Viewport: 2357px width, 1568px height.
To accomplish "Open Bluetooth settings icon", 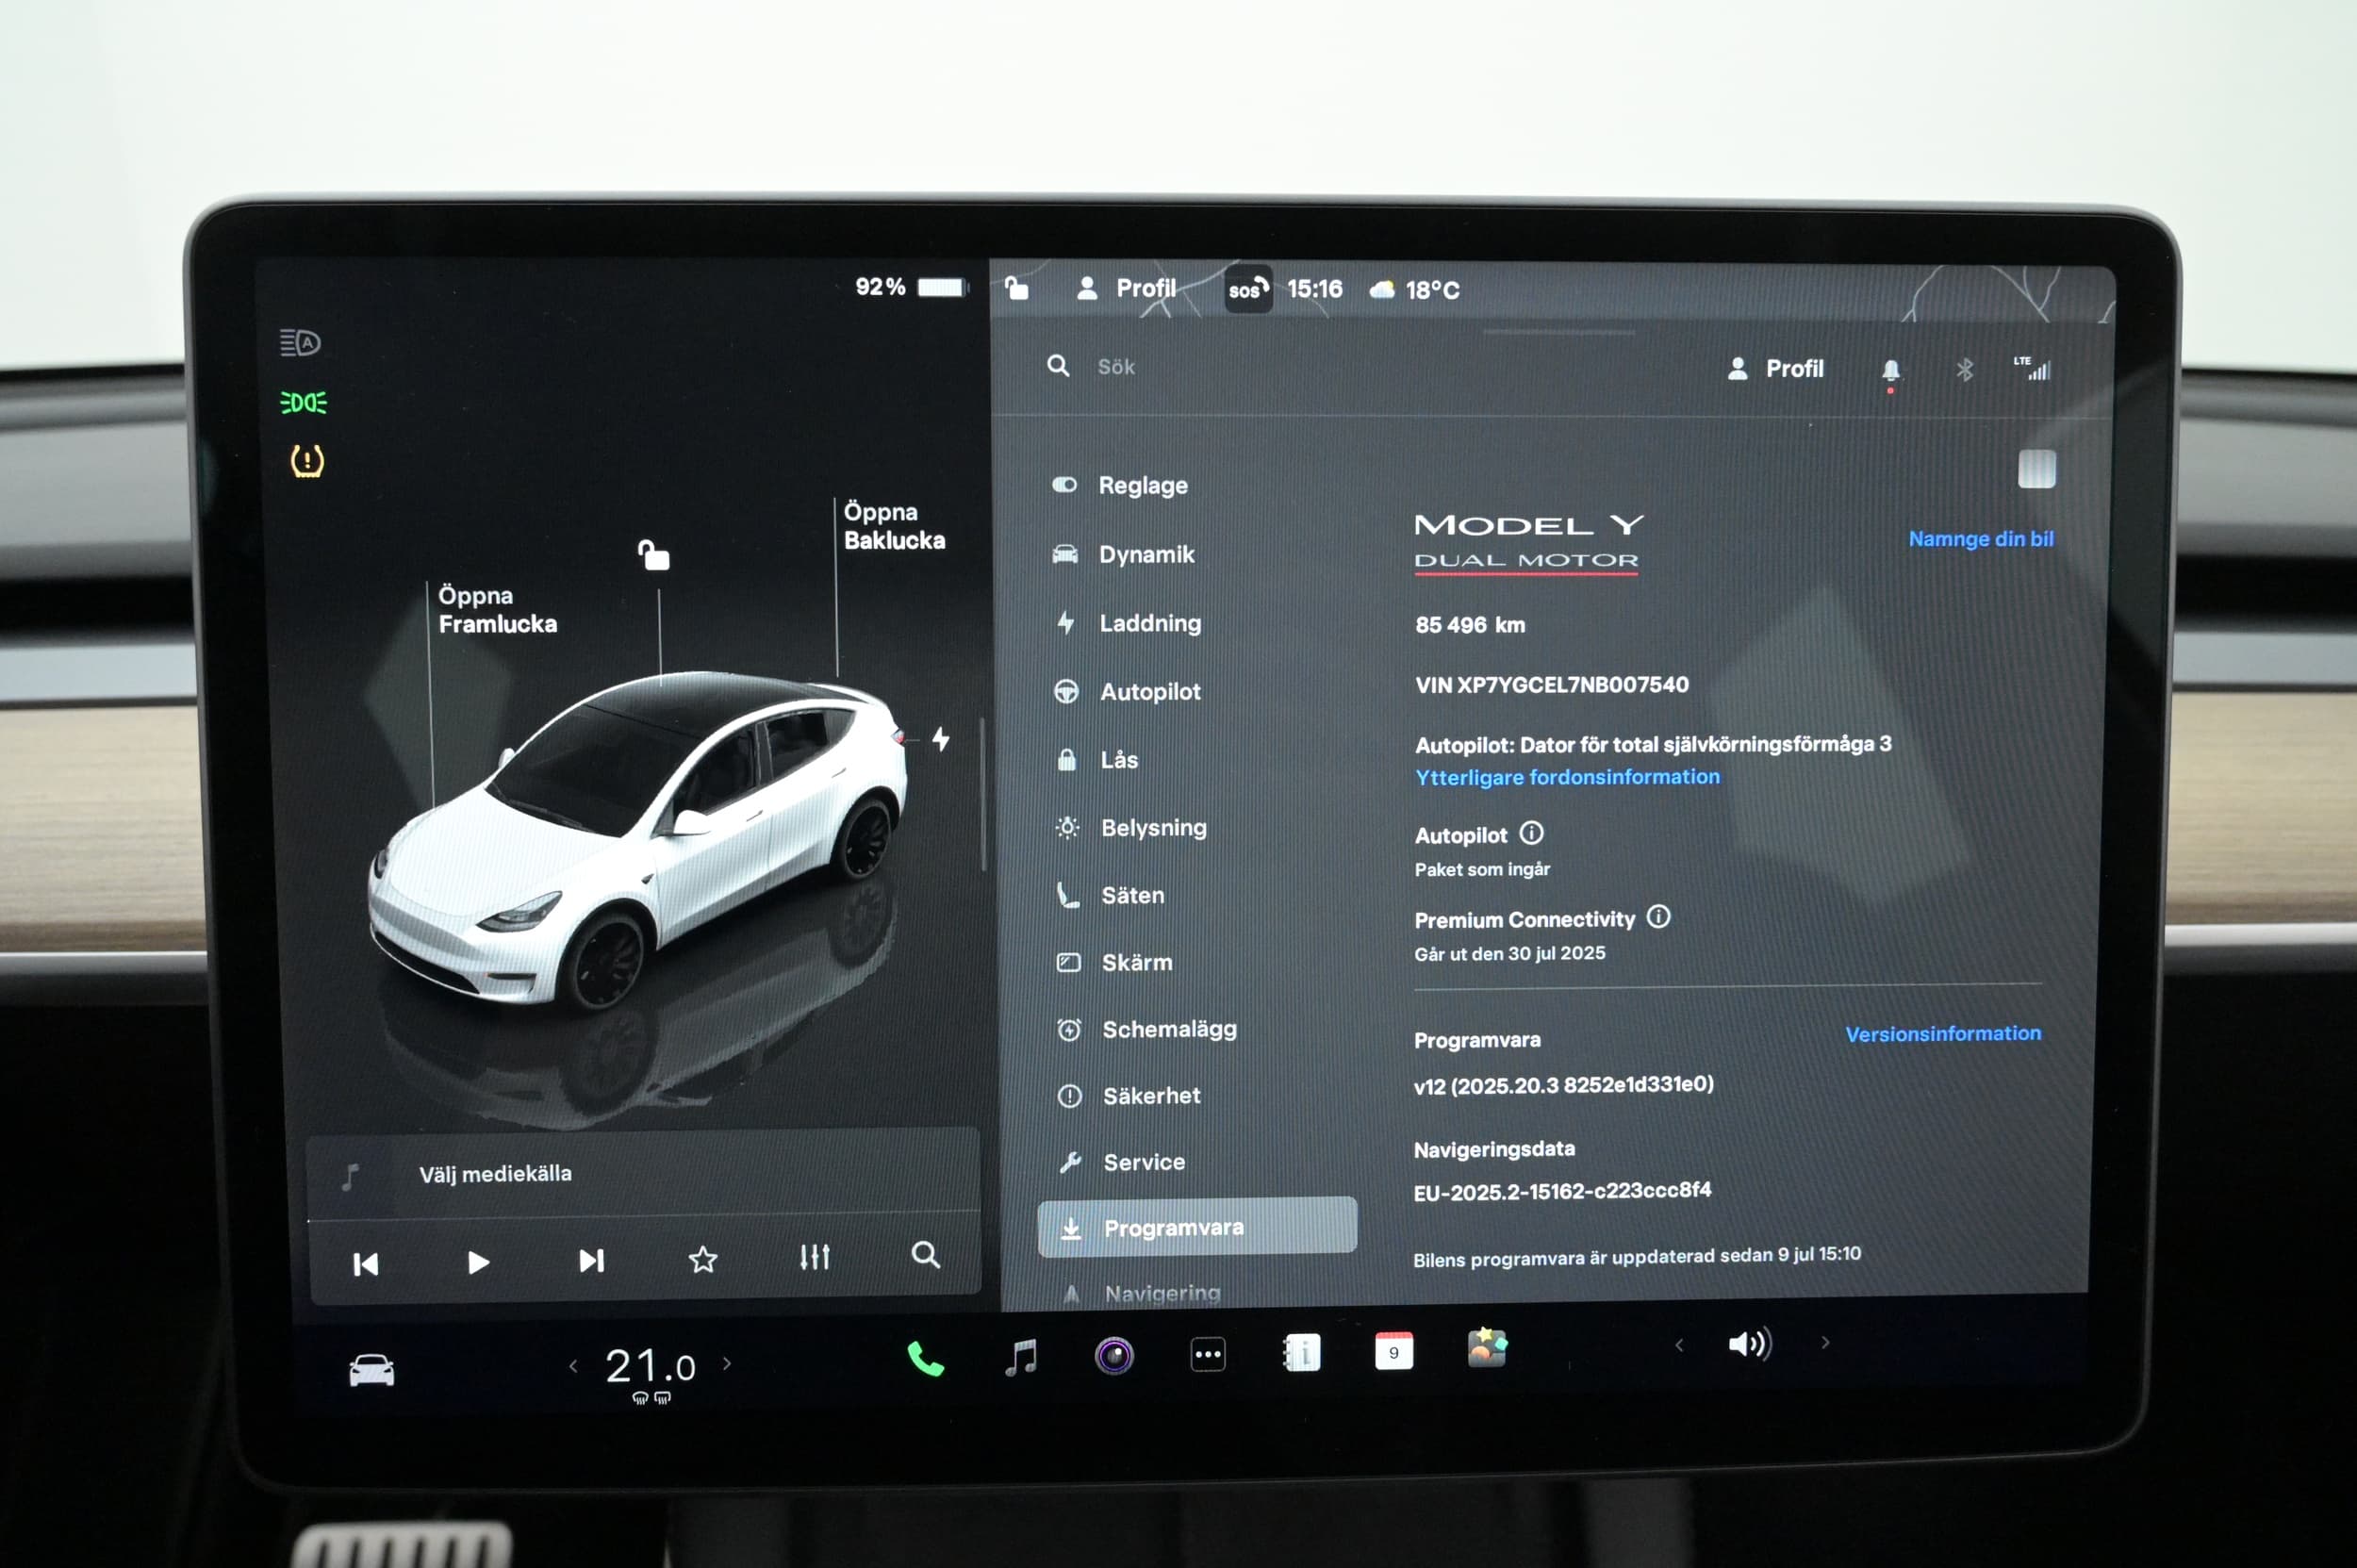I will 1964,370.
